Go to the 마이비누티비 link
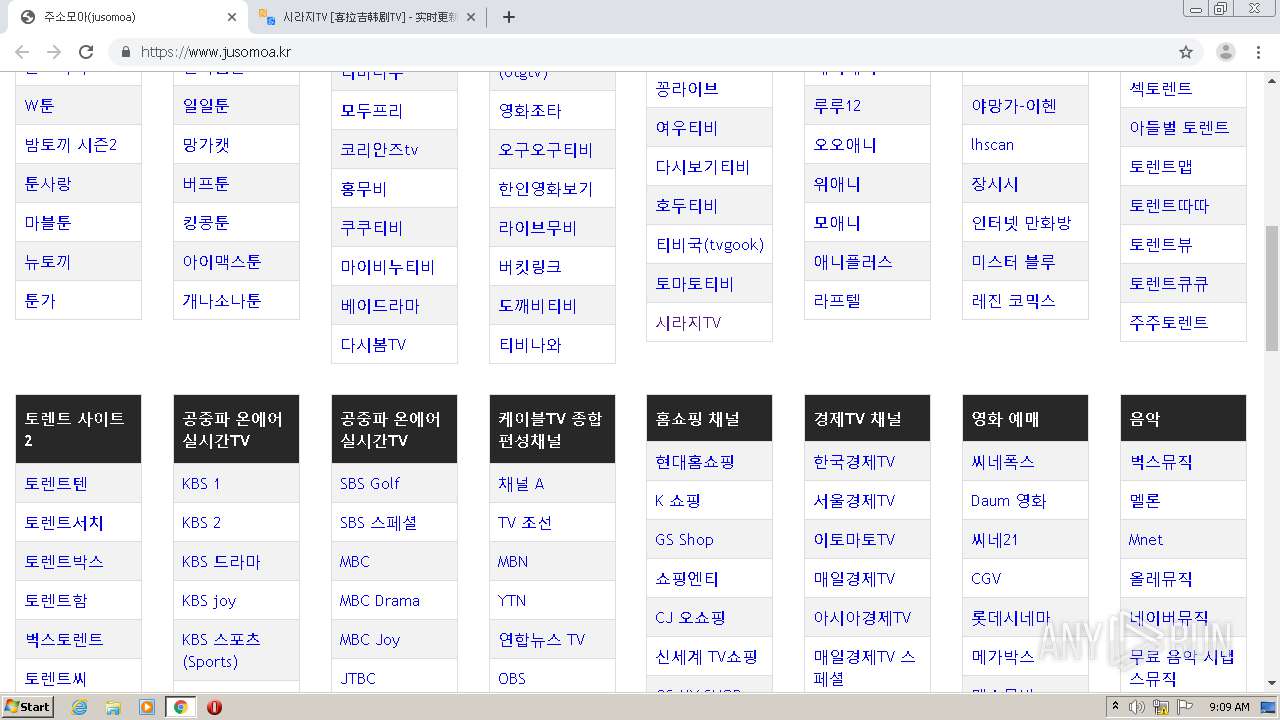 coord(388,266)
